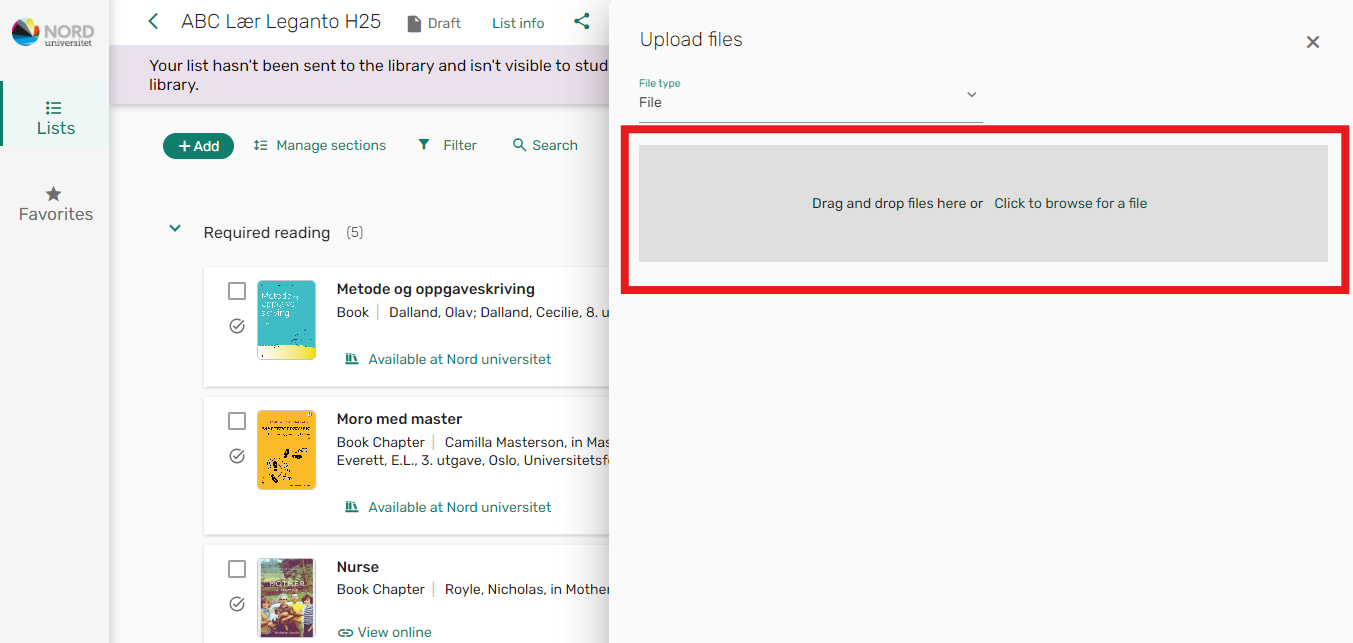Open the Favorites sidebar section
This screenshot has height=643, width=1353.
(55, 203)
